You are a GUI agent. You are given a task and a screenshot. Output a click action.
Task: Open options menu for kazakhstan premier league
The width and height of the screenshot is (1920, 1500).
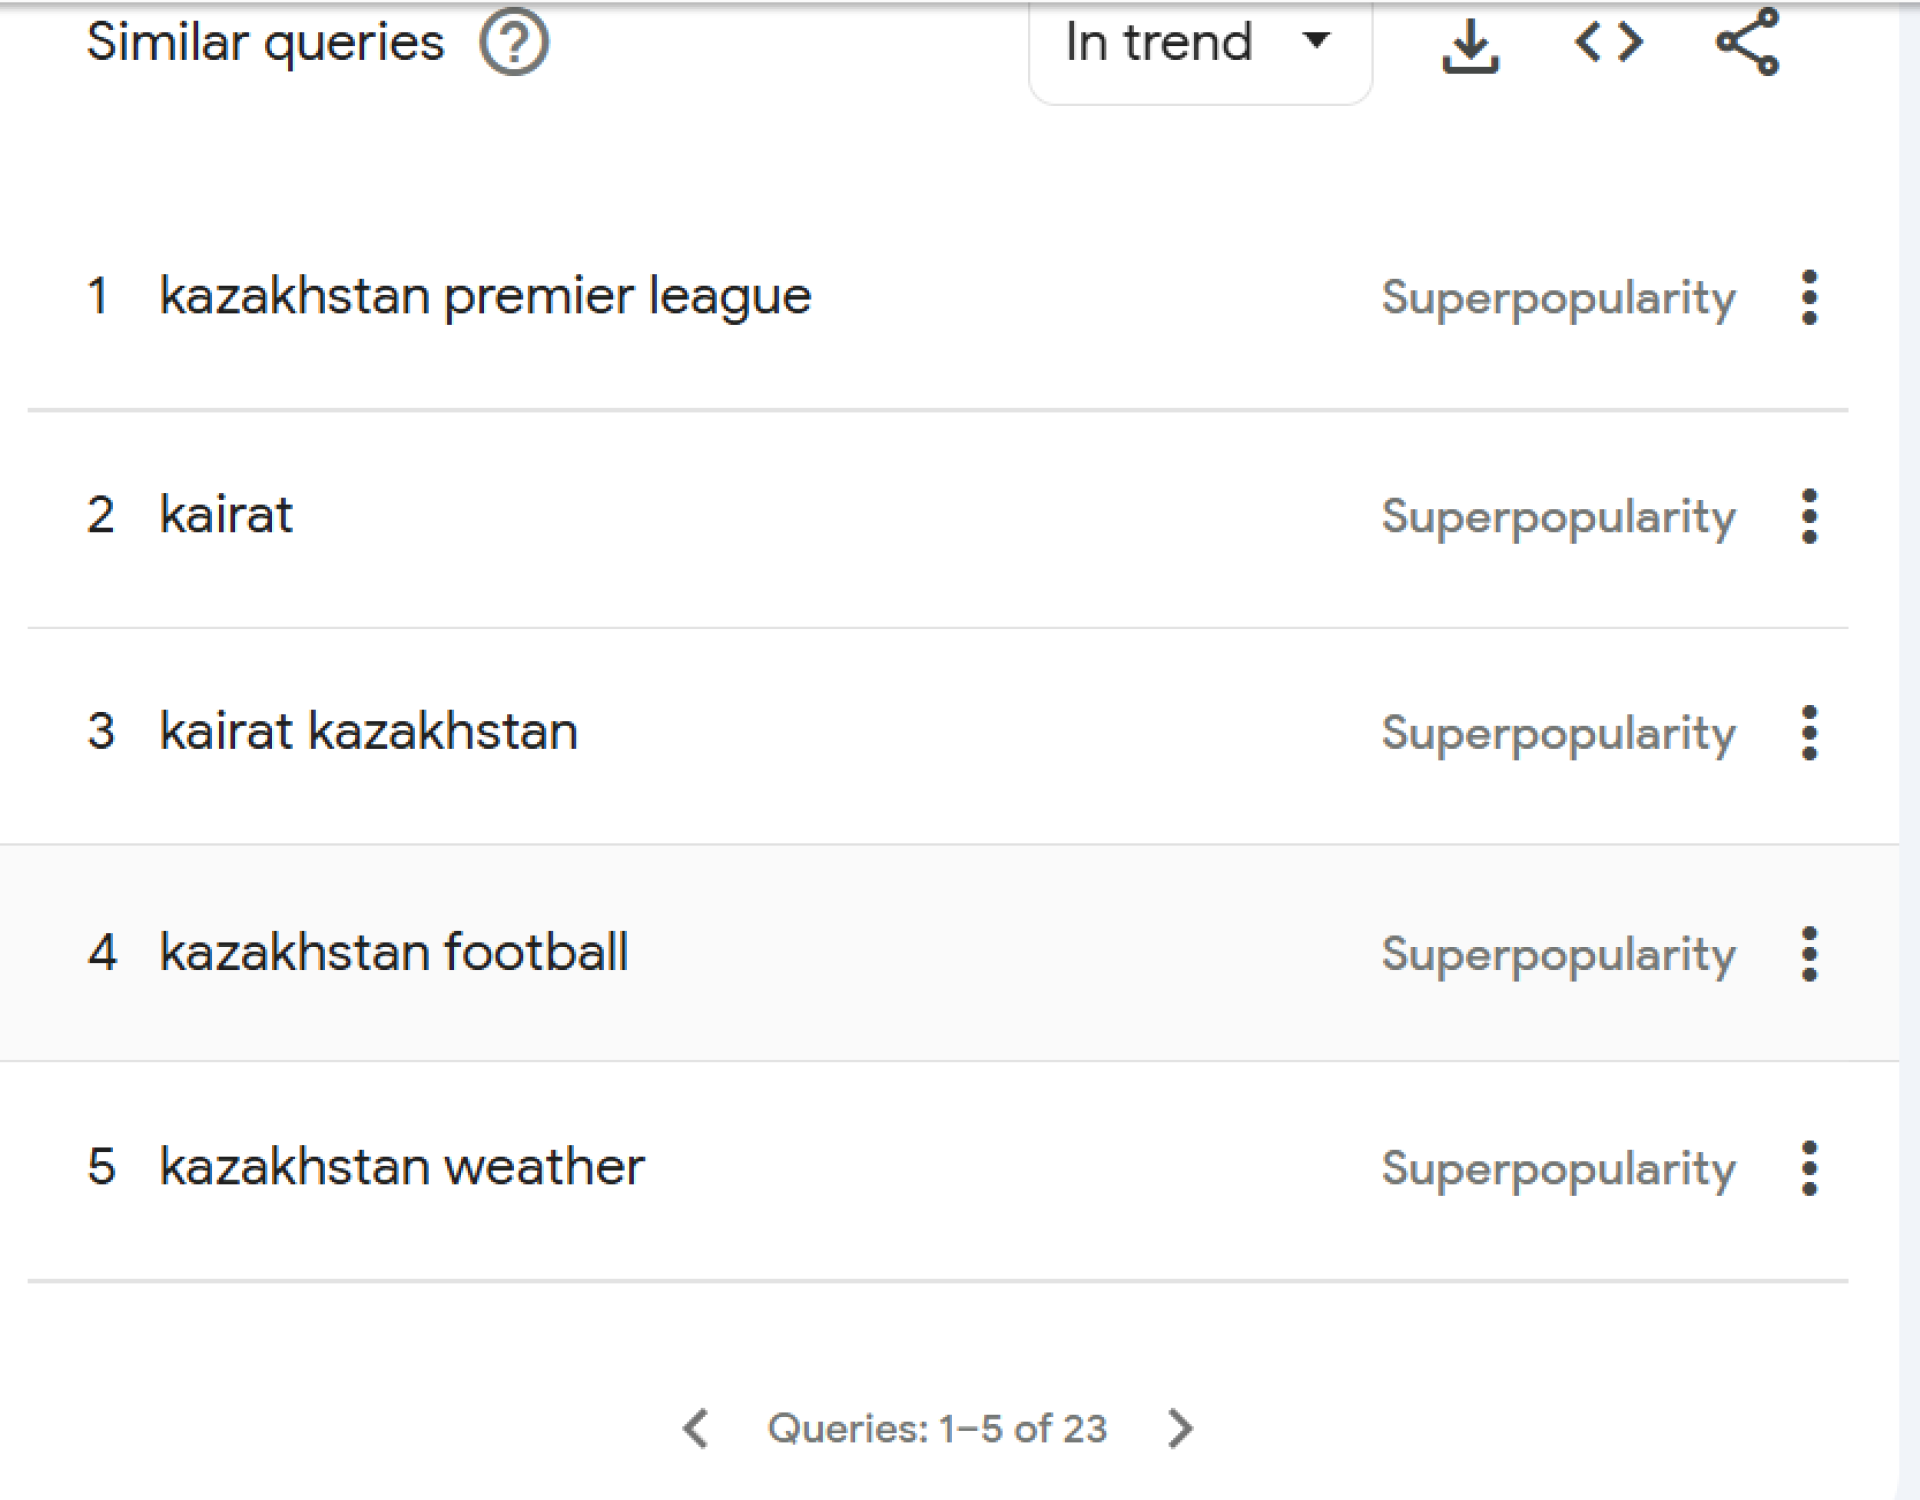pyautogui.click(x=1809, y=297)
